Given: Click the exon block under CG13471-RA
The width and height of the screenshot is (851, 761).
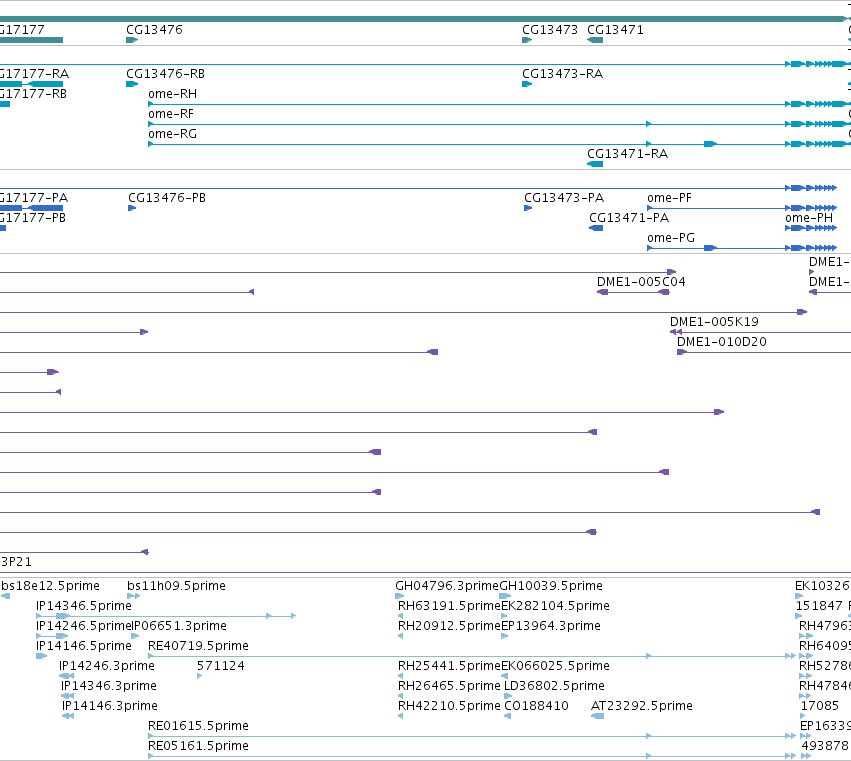Looking at the screenshot, I should click(595, 164).
